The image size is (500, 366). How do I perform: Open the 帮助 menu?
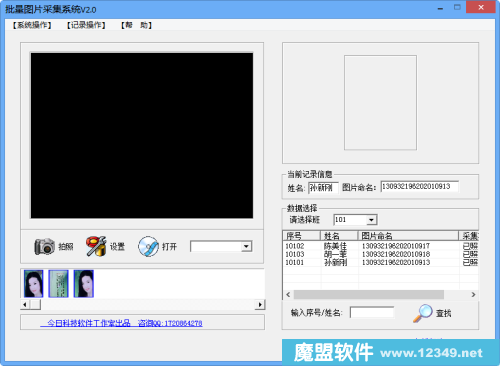pos(136,25)
